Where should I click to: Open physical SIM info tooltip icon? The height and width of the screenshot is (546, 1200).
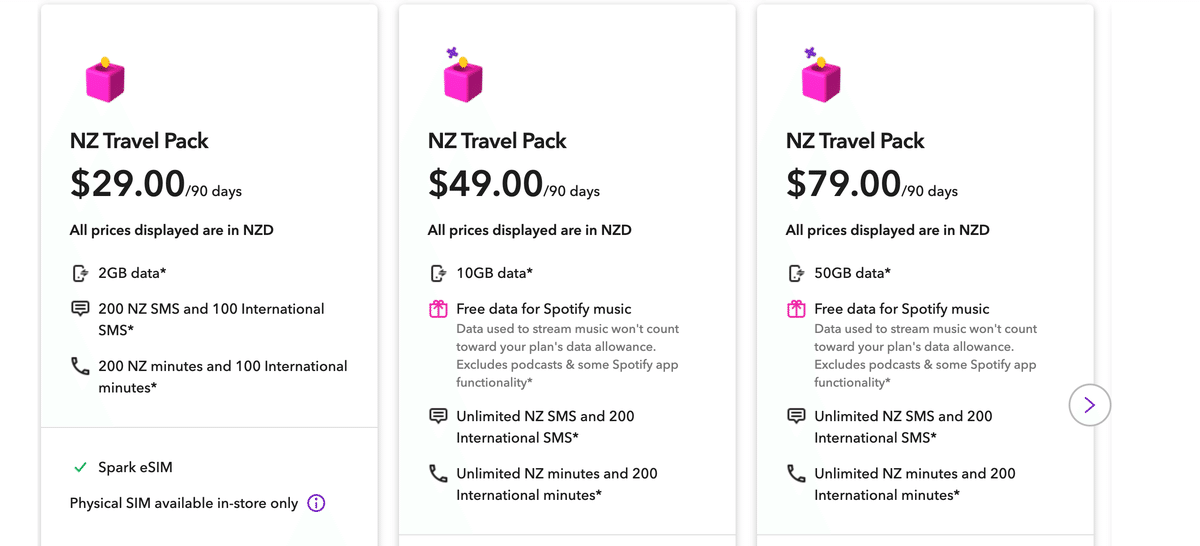(x=316, y=503)
